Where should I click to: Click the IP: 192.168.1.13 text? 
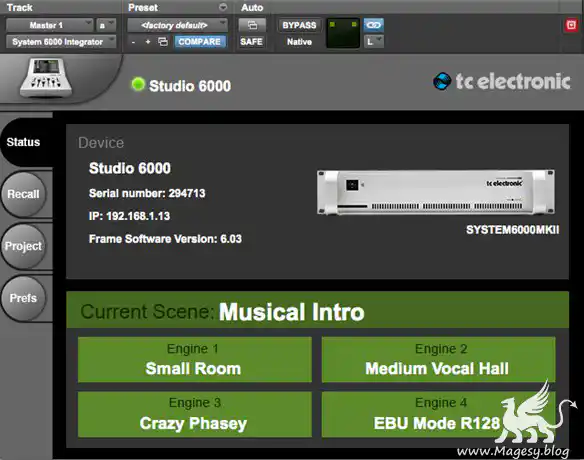coord(129,216)
